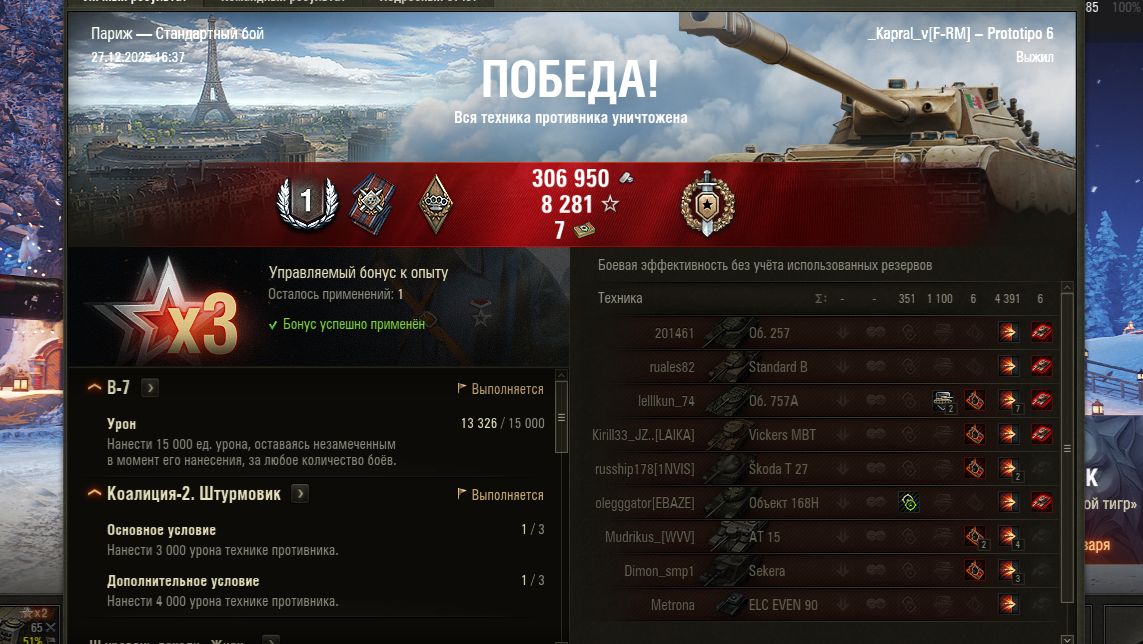The image size is (1143, 644).
Task: Open Коалиция-2. Штурмовик details arrow button
Action: pyautogui.click(x=300, y=494)
